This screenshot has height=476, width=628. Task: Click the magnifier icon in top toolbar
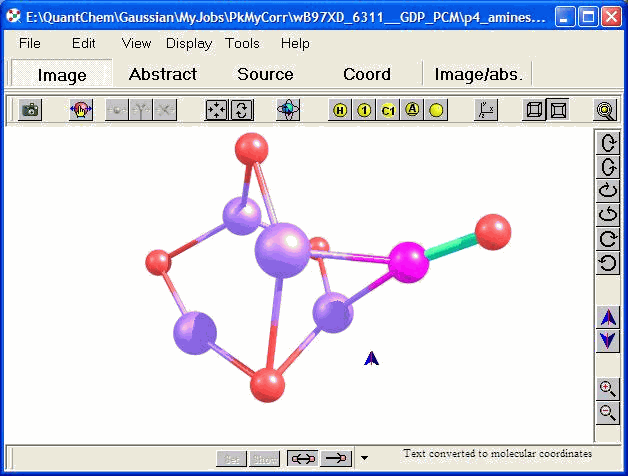605,111
